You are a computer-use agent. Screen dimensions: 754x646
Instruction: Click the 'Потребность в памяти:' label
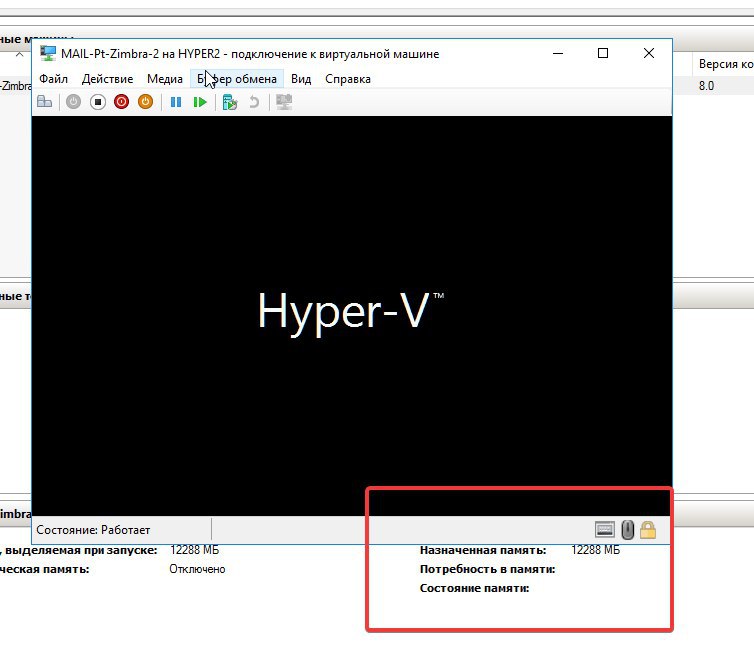[x=487, y=570]
